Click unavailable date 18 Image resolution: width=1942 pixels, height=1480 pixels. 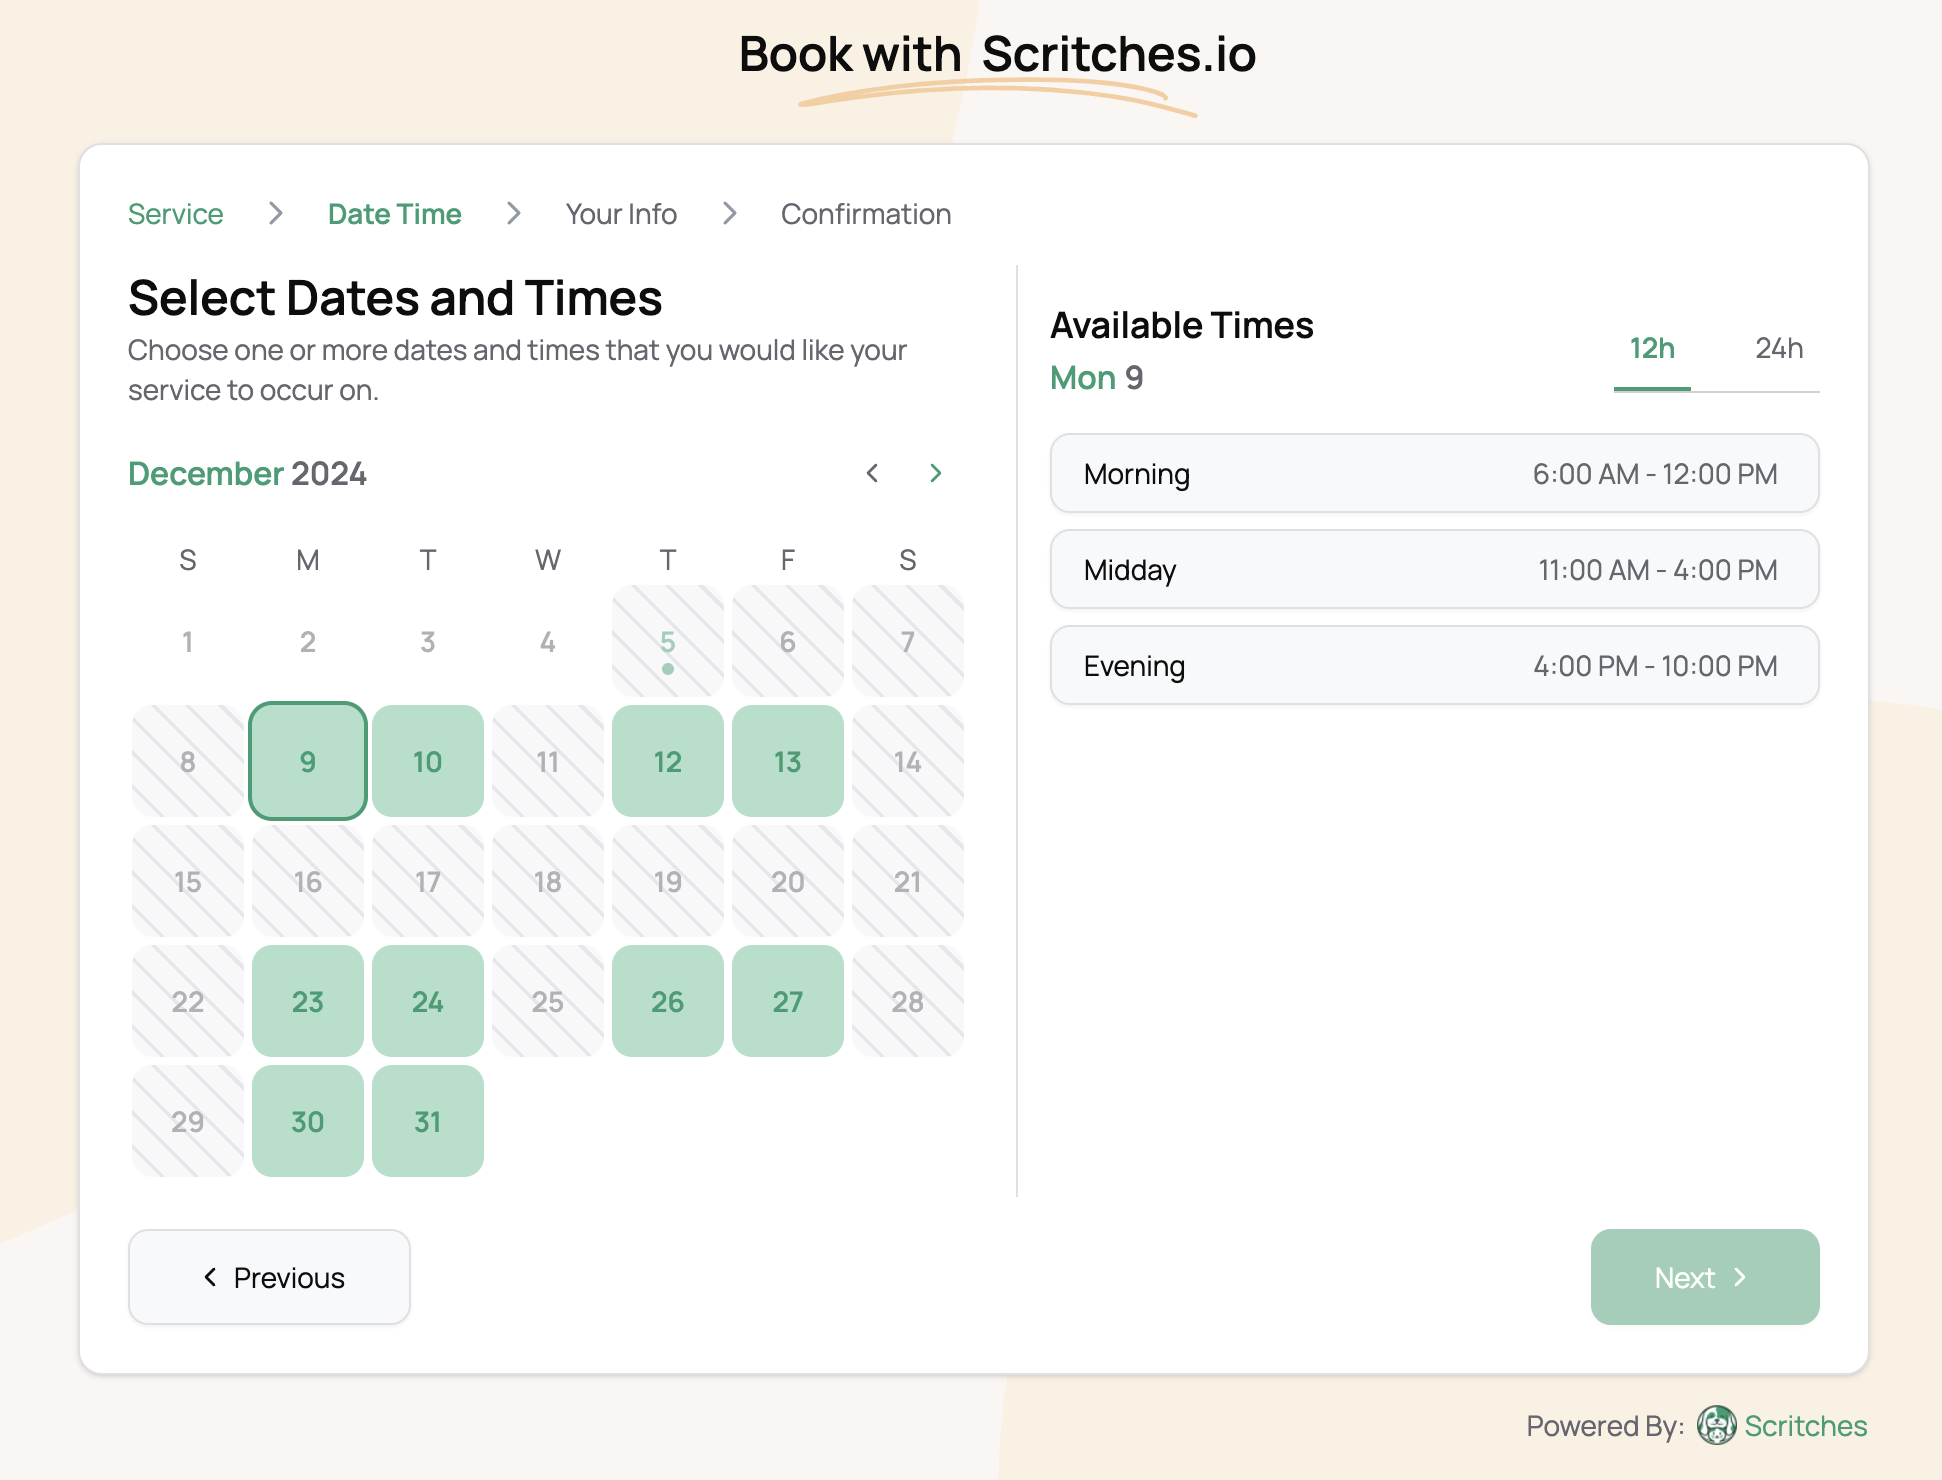click(548, 881)
